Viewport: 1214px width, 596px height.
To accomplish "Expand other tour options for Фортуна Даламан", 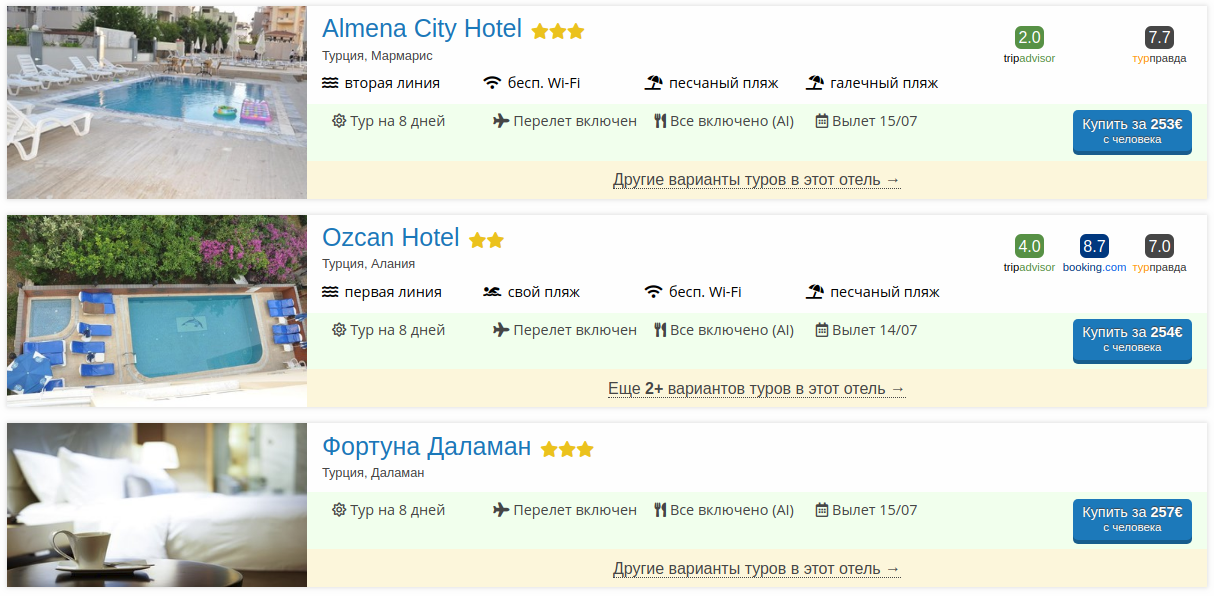I will (x=756, y=569).
